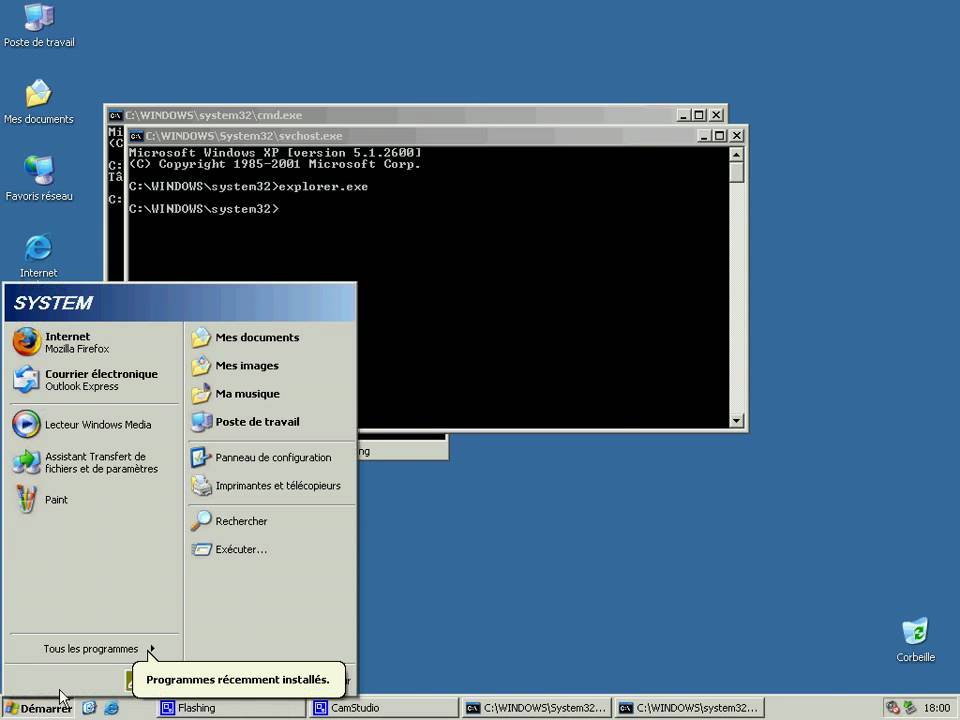Open the cmd.exe window system menu icon
Screen dimensions: 960x720
click(116, 115)
